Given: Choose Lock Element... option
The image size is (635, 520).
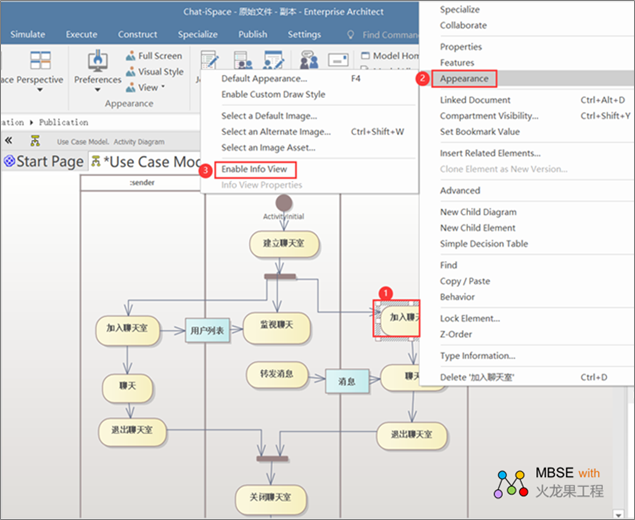Looking at the screenshot, I should click(470, 318).
